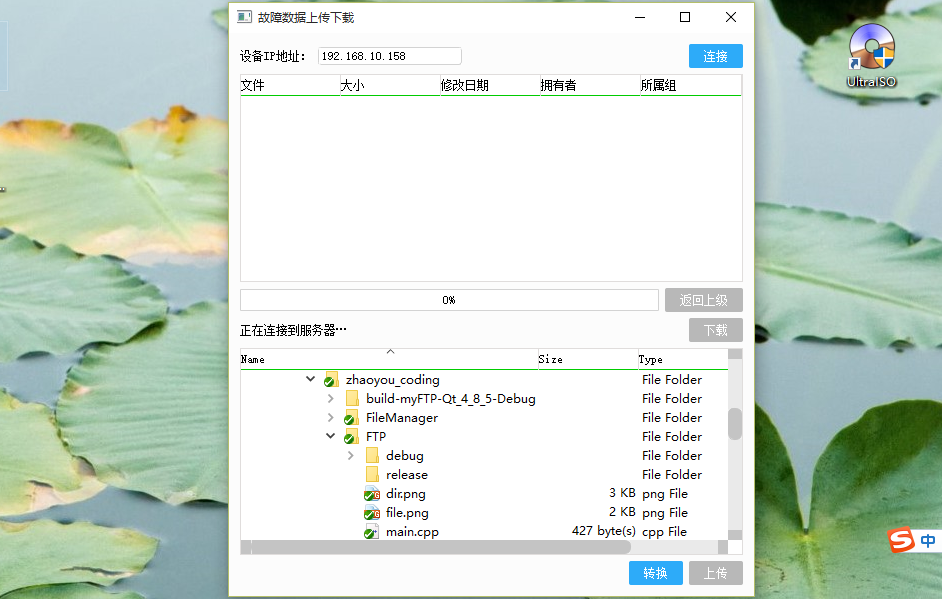Click the file.png file icon
942x599 pixels.
coord(372,513)
